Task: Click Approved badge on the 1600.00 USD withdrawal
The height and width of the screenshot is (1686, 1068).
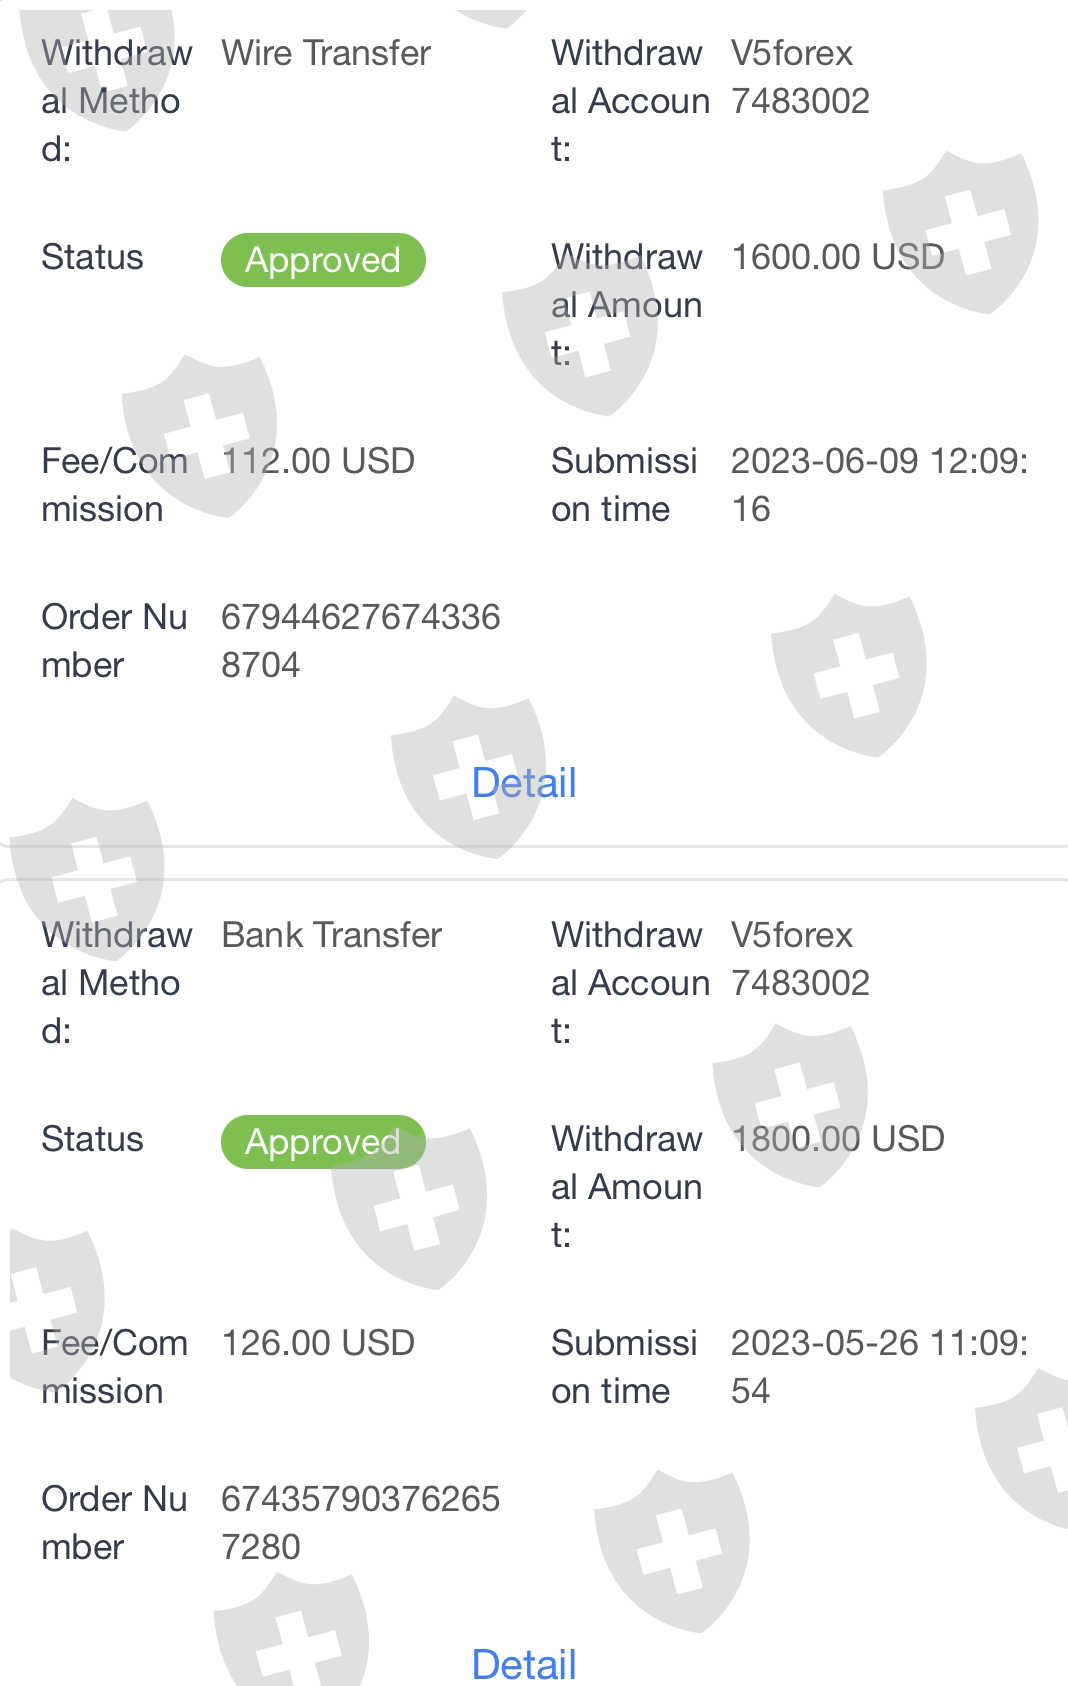Action: (323, 260)
